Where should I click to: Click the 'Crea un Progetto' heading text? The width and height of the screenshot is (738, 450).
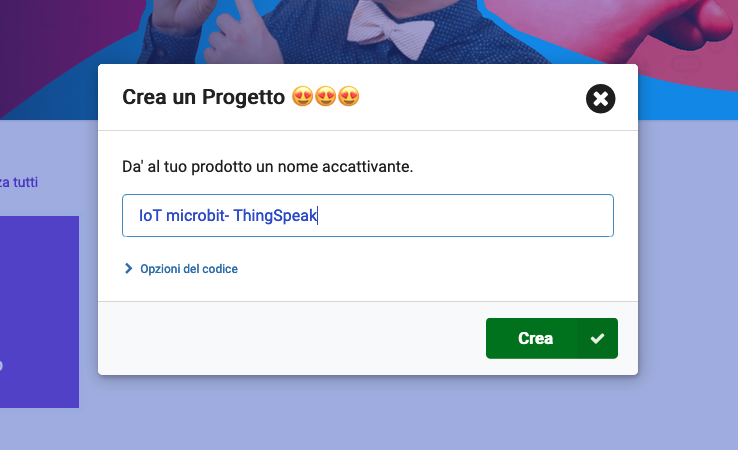tap(203, 97)
